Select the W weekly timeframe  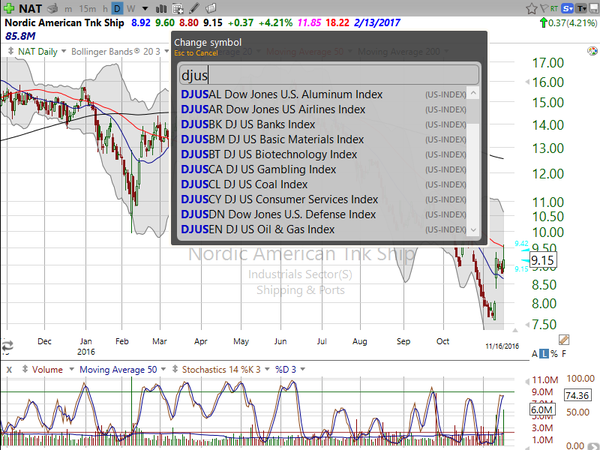pyautogui.click(x=131, y=8)
